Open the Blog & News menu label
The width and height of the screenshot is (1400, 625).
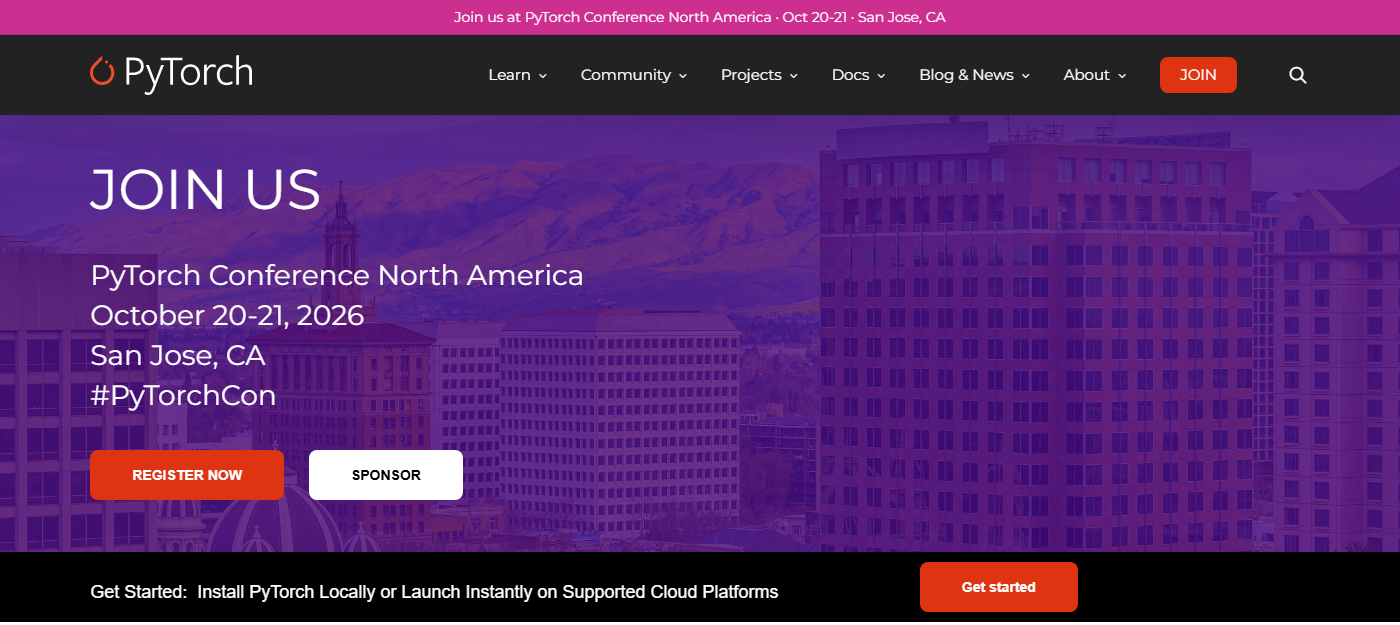tap(966, 75)
